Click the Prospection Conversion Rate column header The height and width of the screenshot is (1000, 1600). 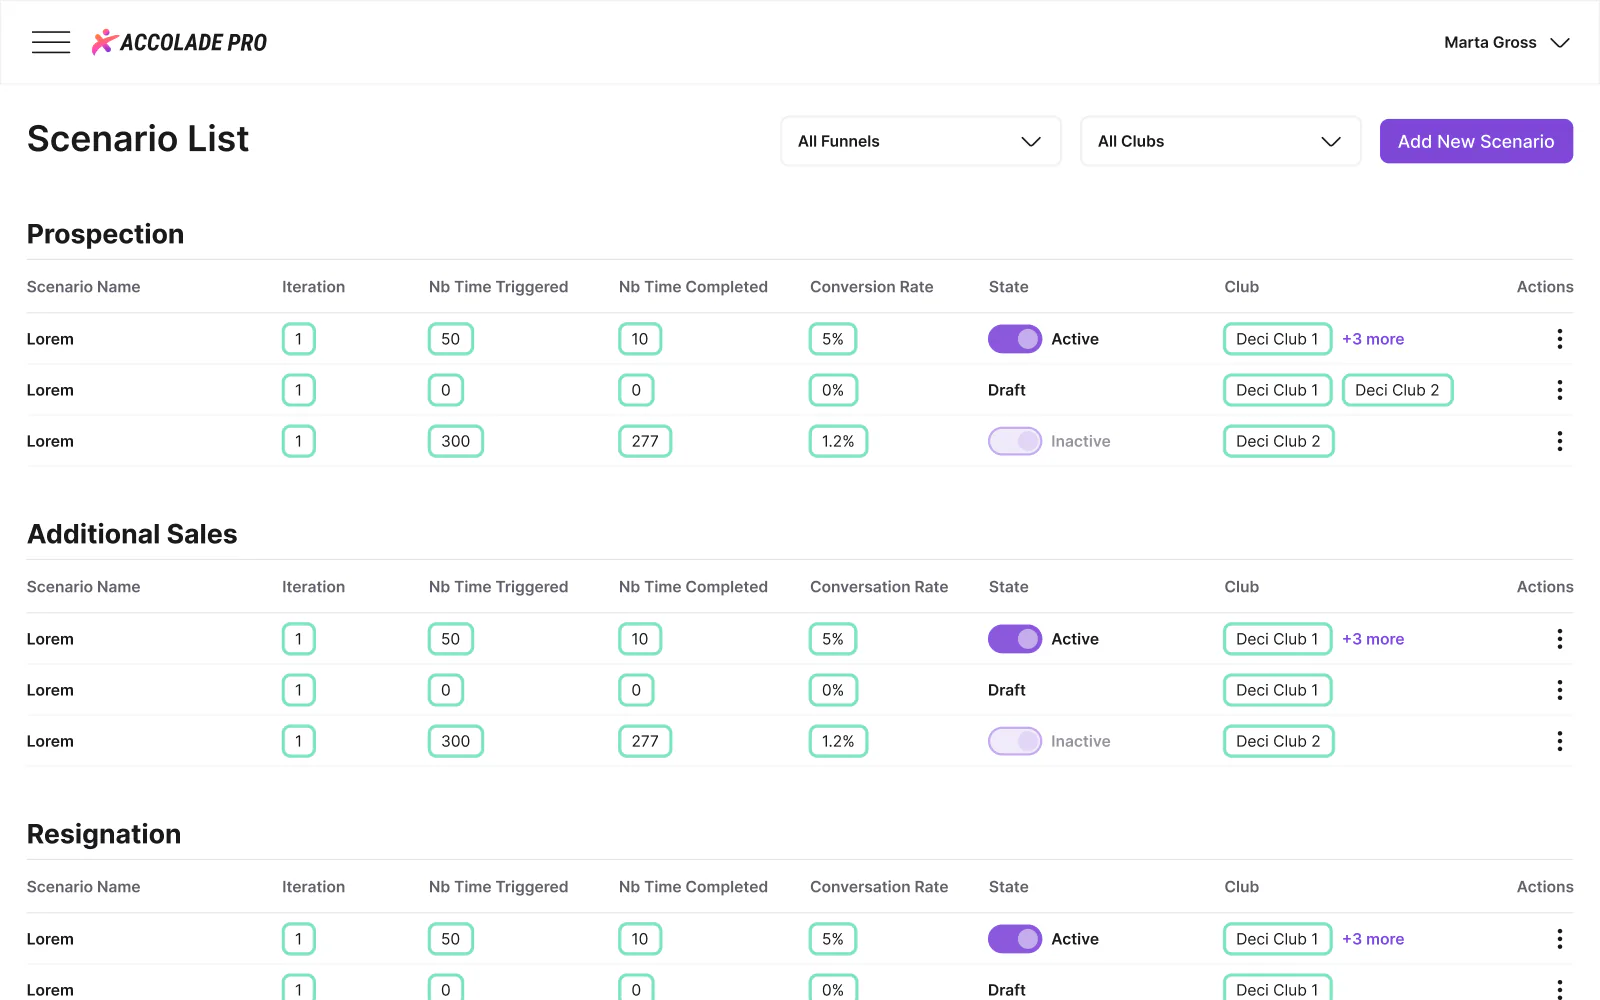click(871, 287)
